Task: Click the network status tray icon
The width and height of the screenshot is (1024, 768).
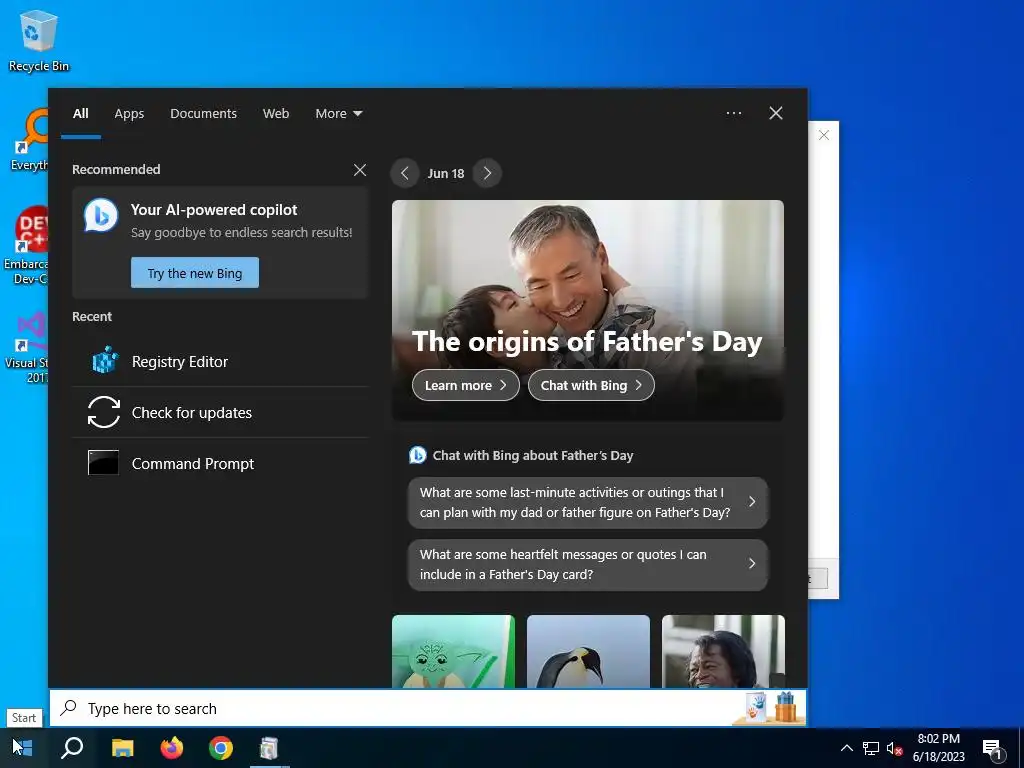Action: (x=871, y=748)
